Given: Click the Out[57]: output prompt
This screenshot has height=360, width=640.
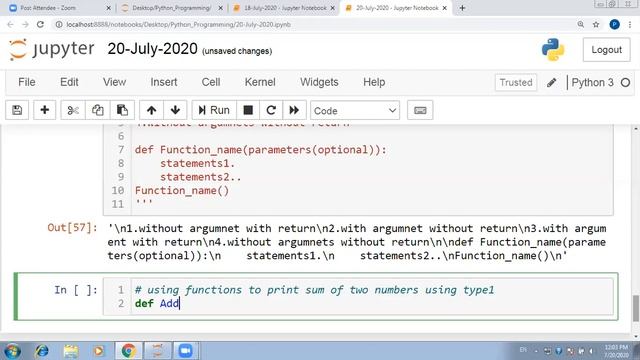Looking at the screenshot, I should tap(73, 227).
